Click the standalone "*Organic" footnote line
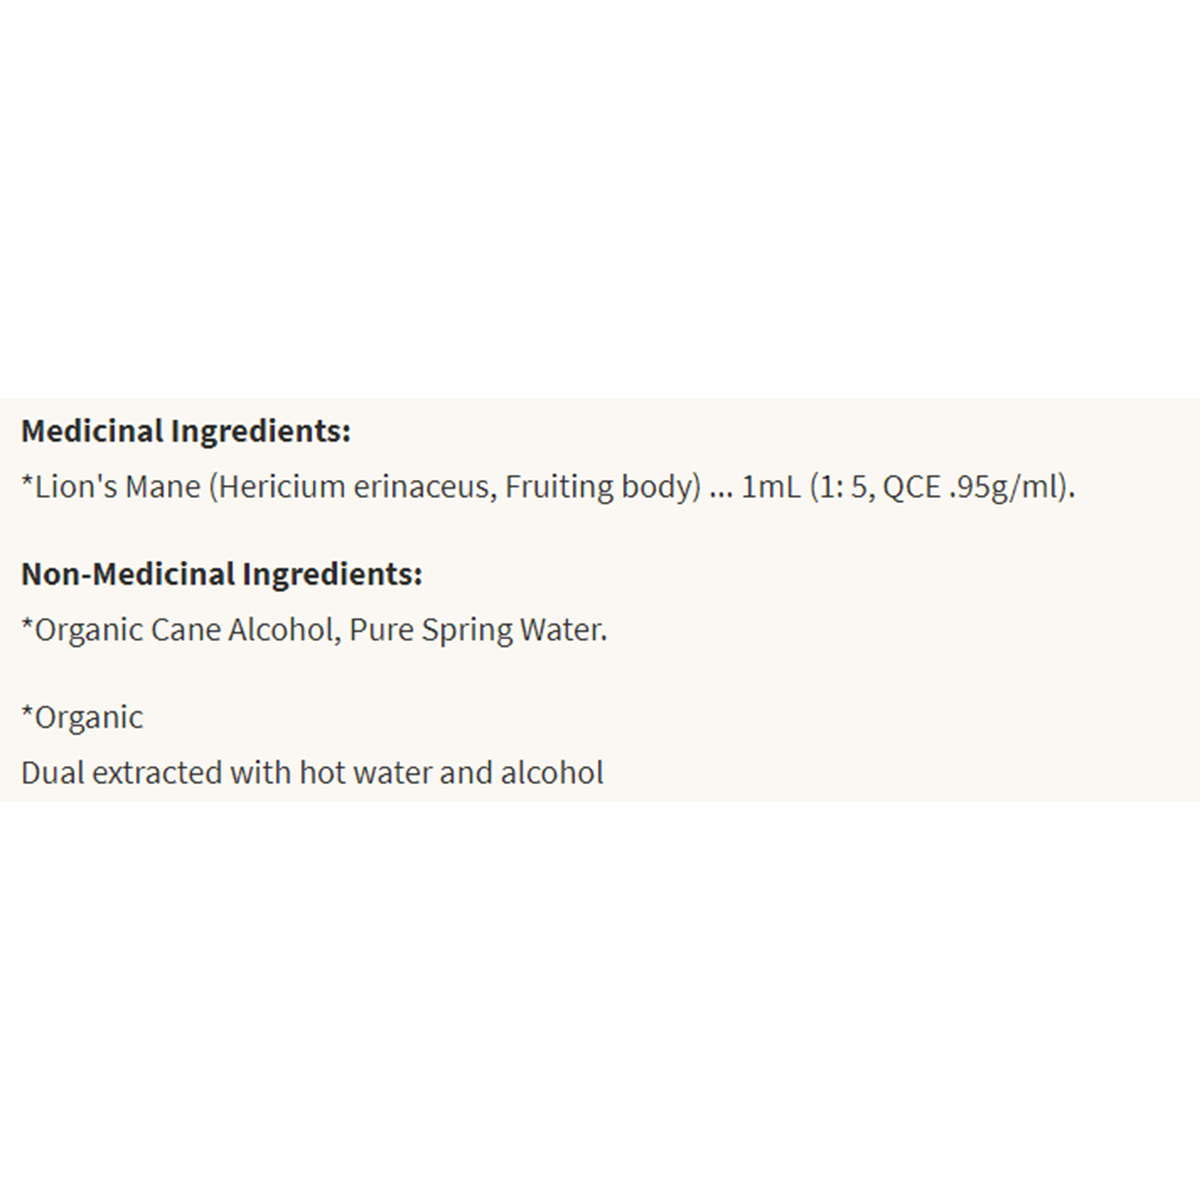The height and width of the screenshot is (1200, 1200). pos(82,717)
